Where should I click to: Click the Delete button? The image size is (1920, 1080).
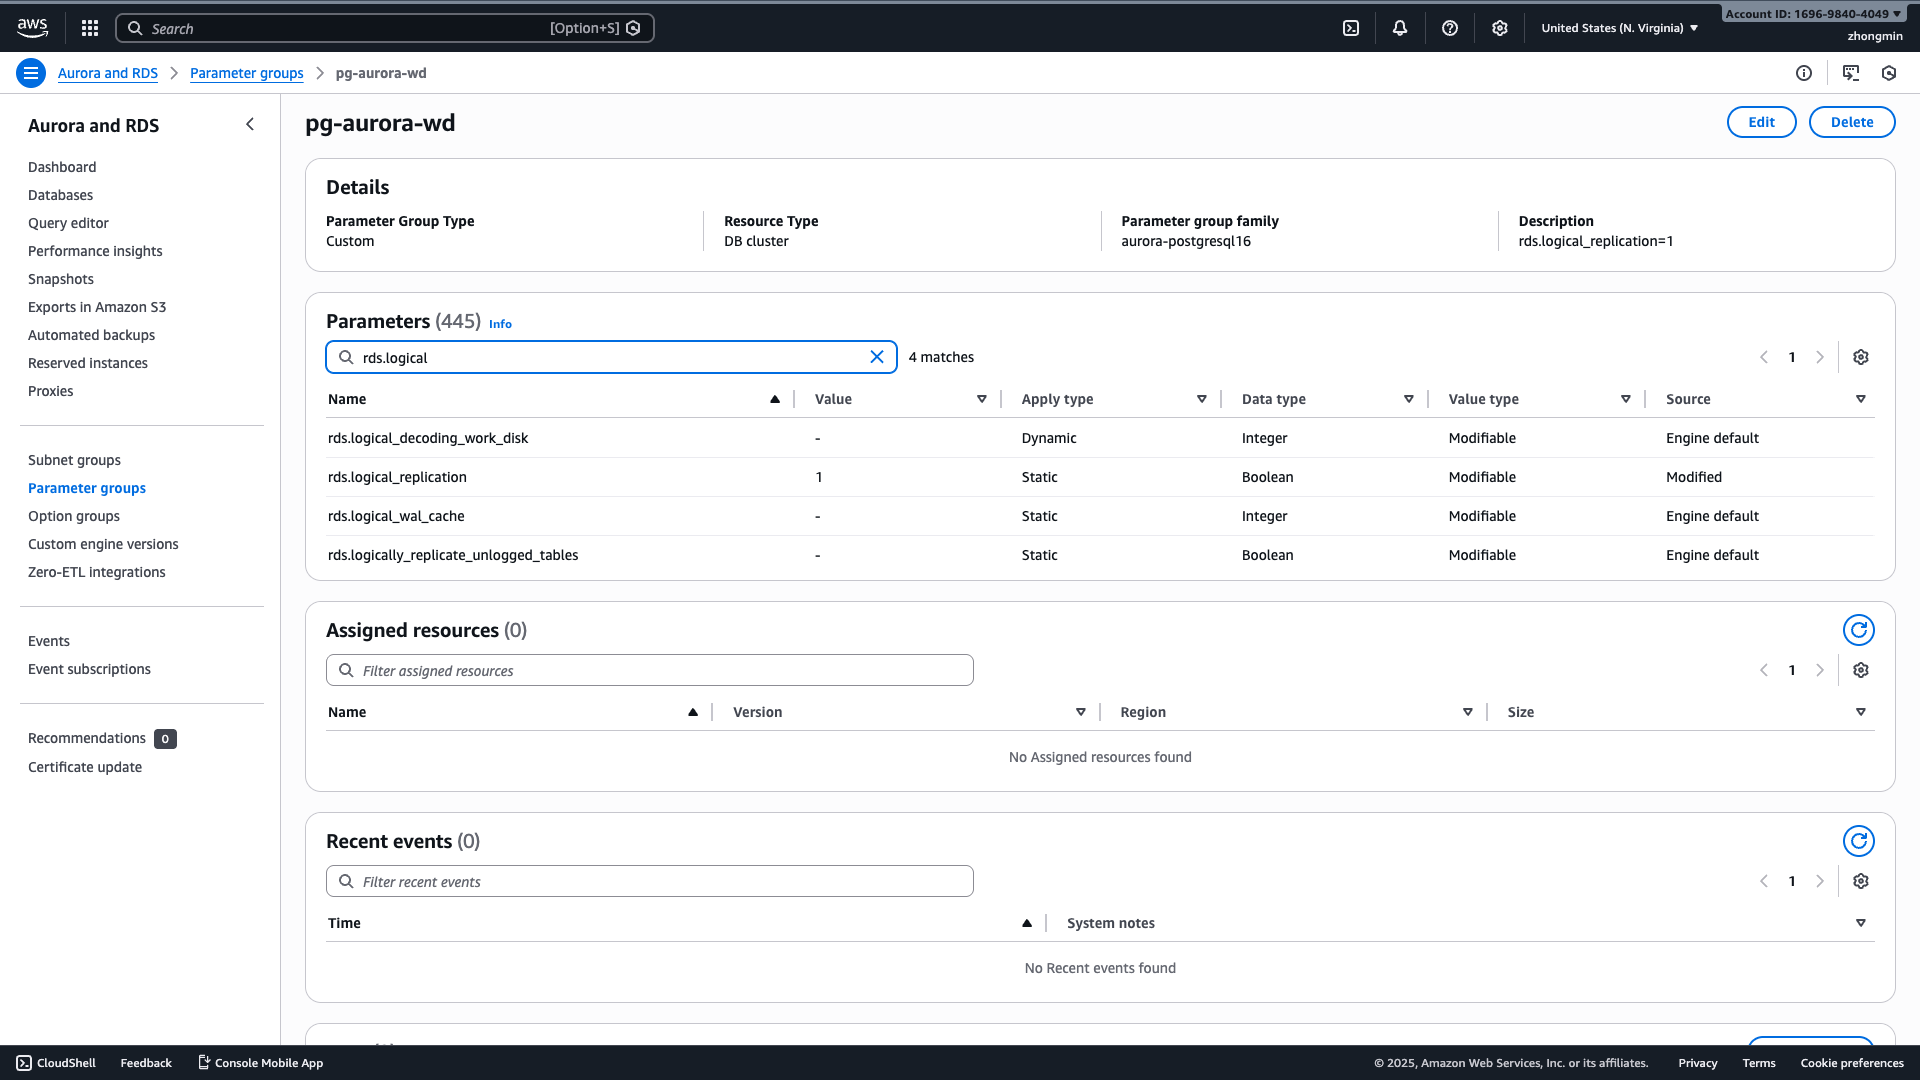1851,122
